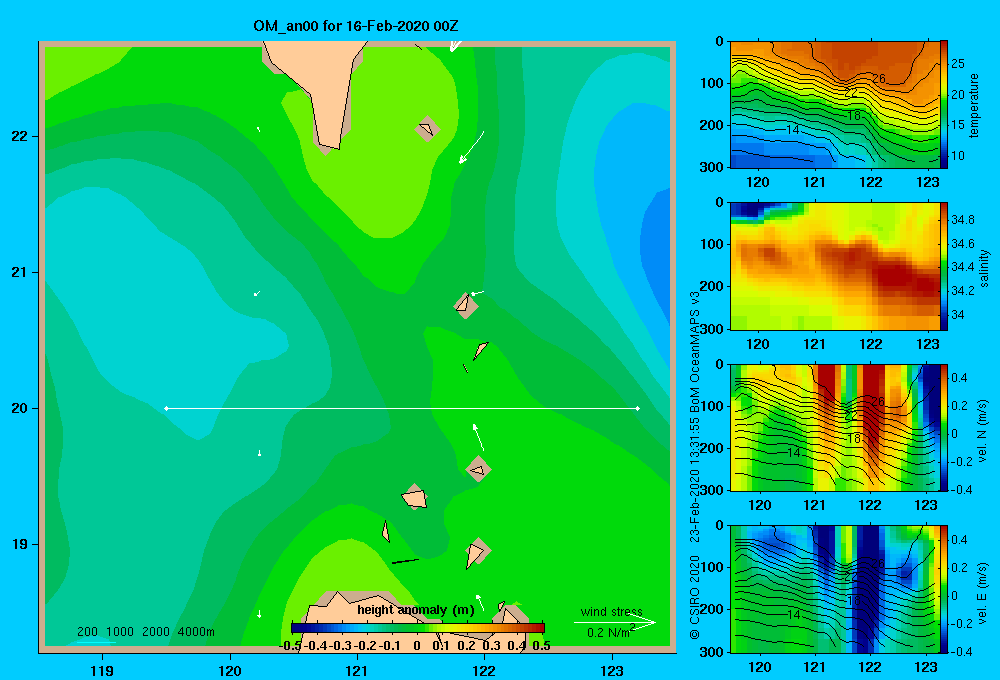The width and height of the screenshot is (1000, 680).
Task: Select the vel. E colorbar
Action: 944,589
